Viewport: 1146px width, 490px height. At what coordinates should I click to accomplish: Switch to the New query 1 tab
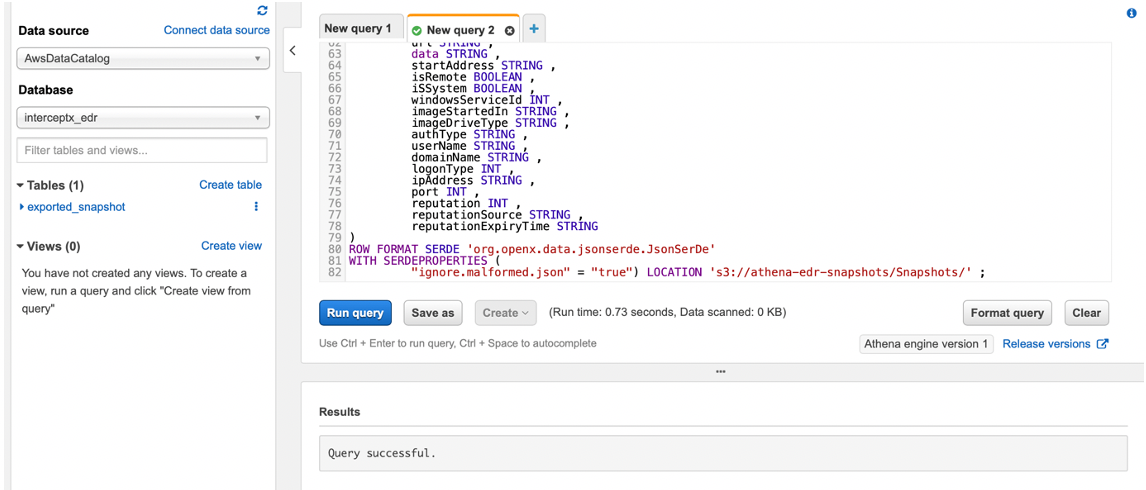click(x=358, y=29)
